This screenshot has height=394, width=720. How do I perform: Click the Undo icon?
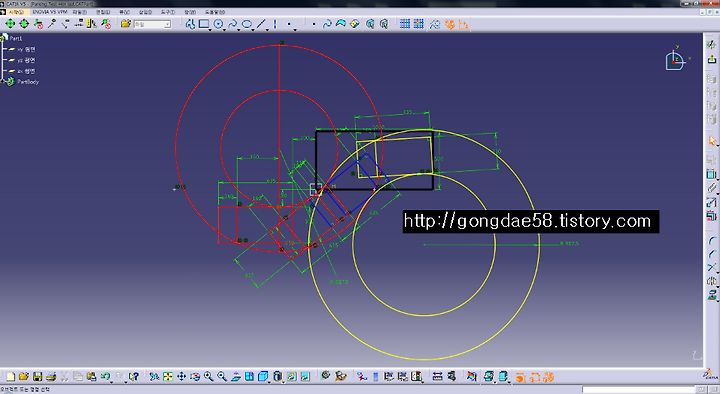click(105, 377)
